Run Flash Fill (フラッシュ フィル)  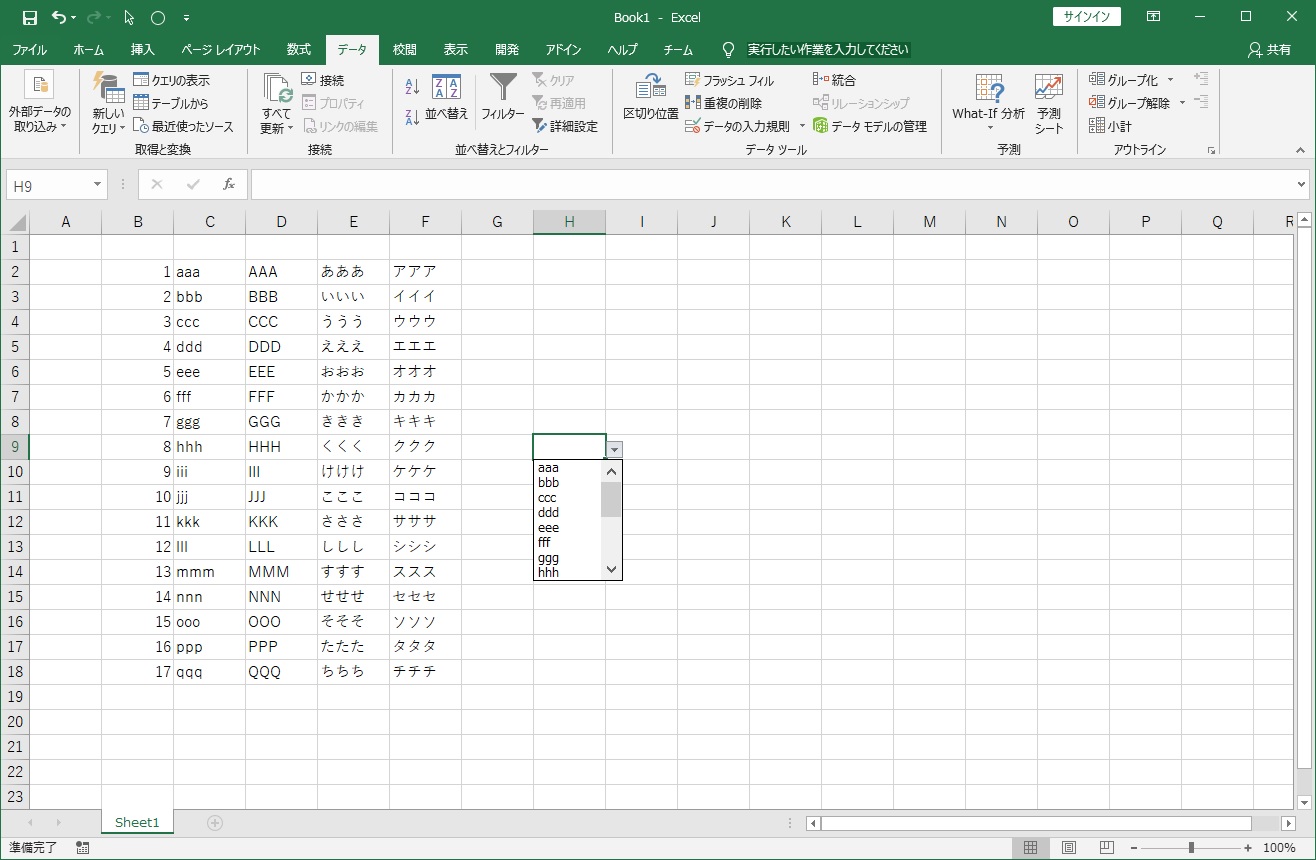coord(730,80)
